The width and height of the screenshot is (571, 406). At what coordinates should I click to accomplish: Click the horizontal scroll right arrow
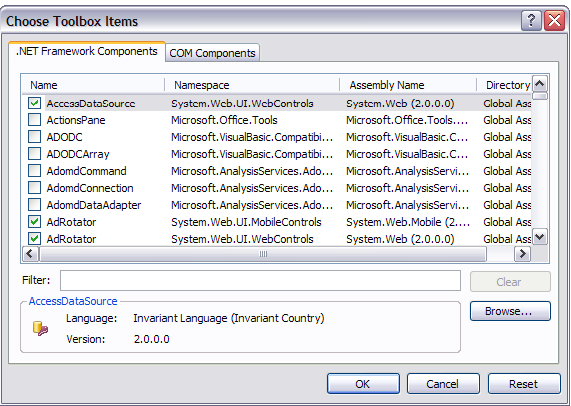click(x=523, y=253)
